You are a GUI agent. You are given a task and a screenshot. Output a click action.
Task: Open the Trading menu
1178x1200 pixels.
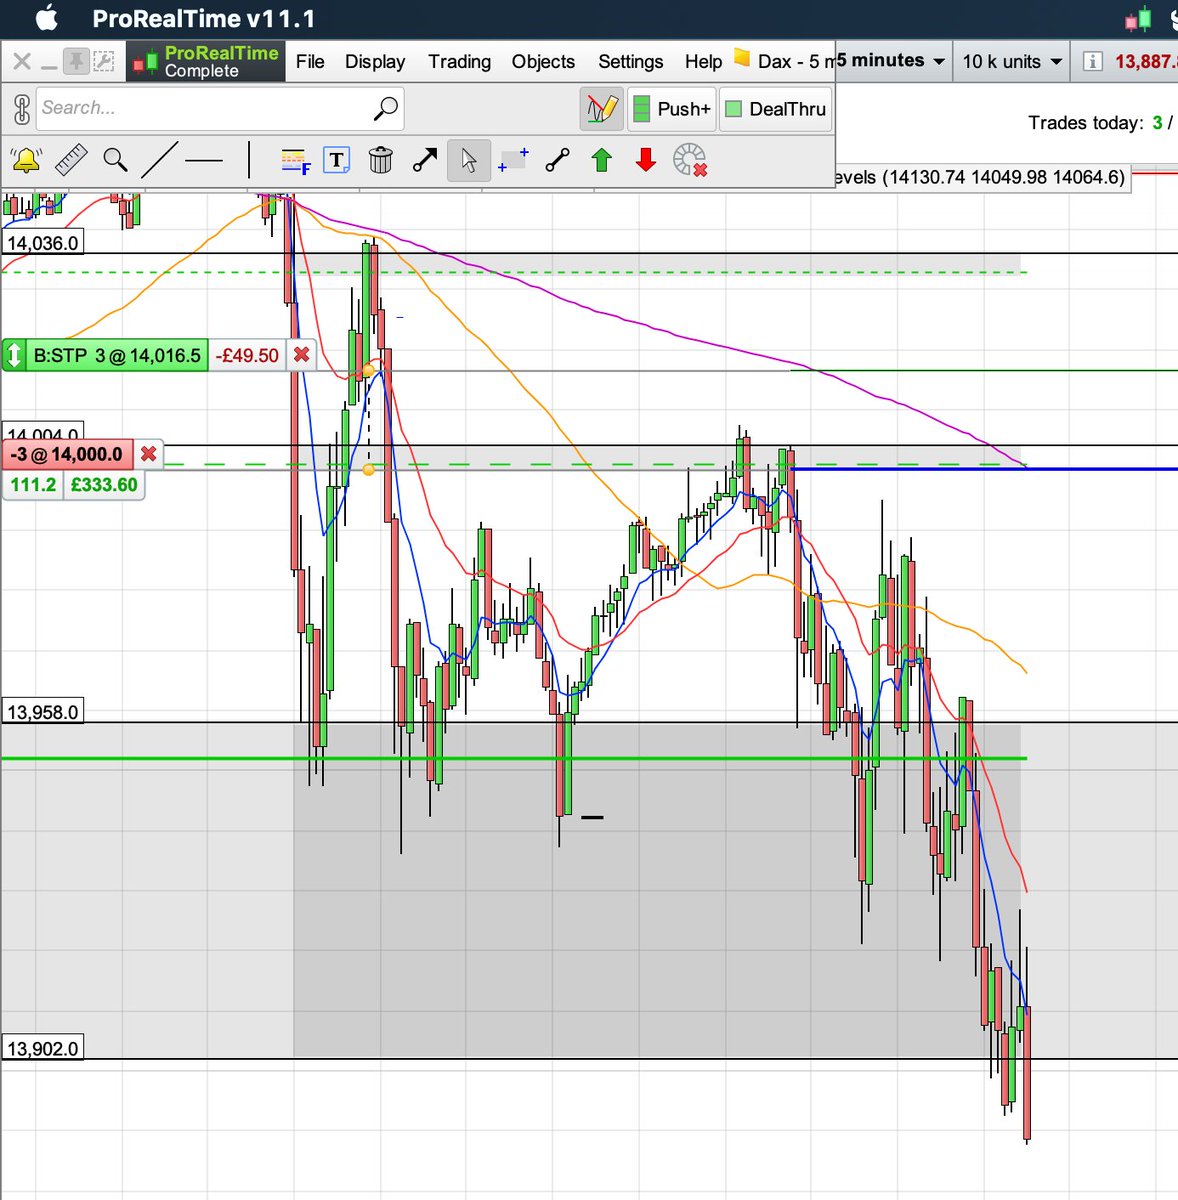coord(459,61)
